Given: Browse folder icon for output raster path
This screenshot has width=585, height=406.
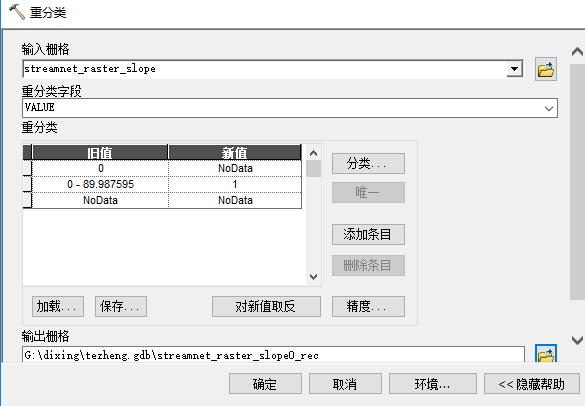Looking at the screenshot, I should pos(546,353).
